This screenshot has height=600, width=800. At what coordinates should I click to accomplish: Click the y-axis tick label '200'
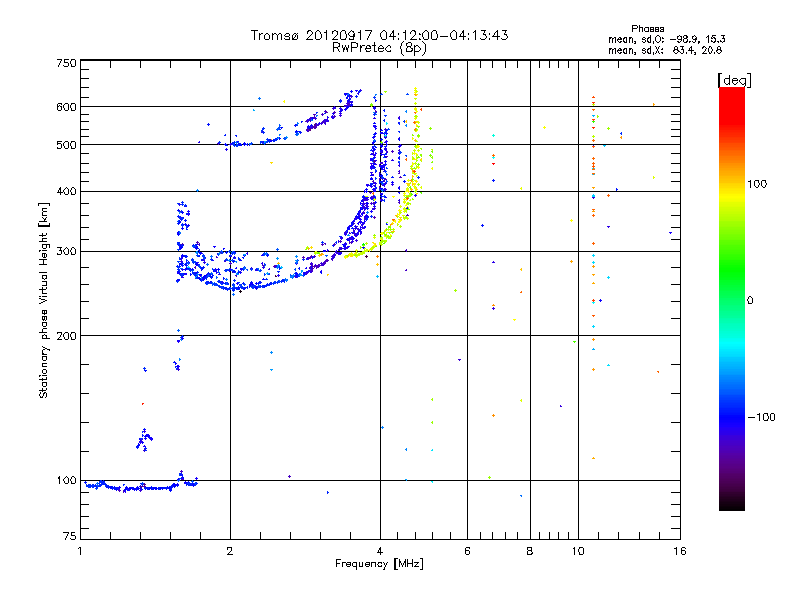(66, 336)
